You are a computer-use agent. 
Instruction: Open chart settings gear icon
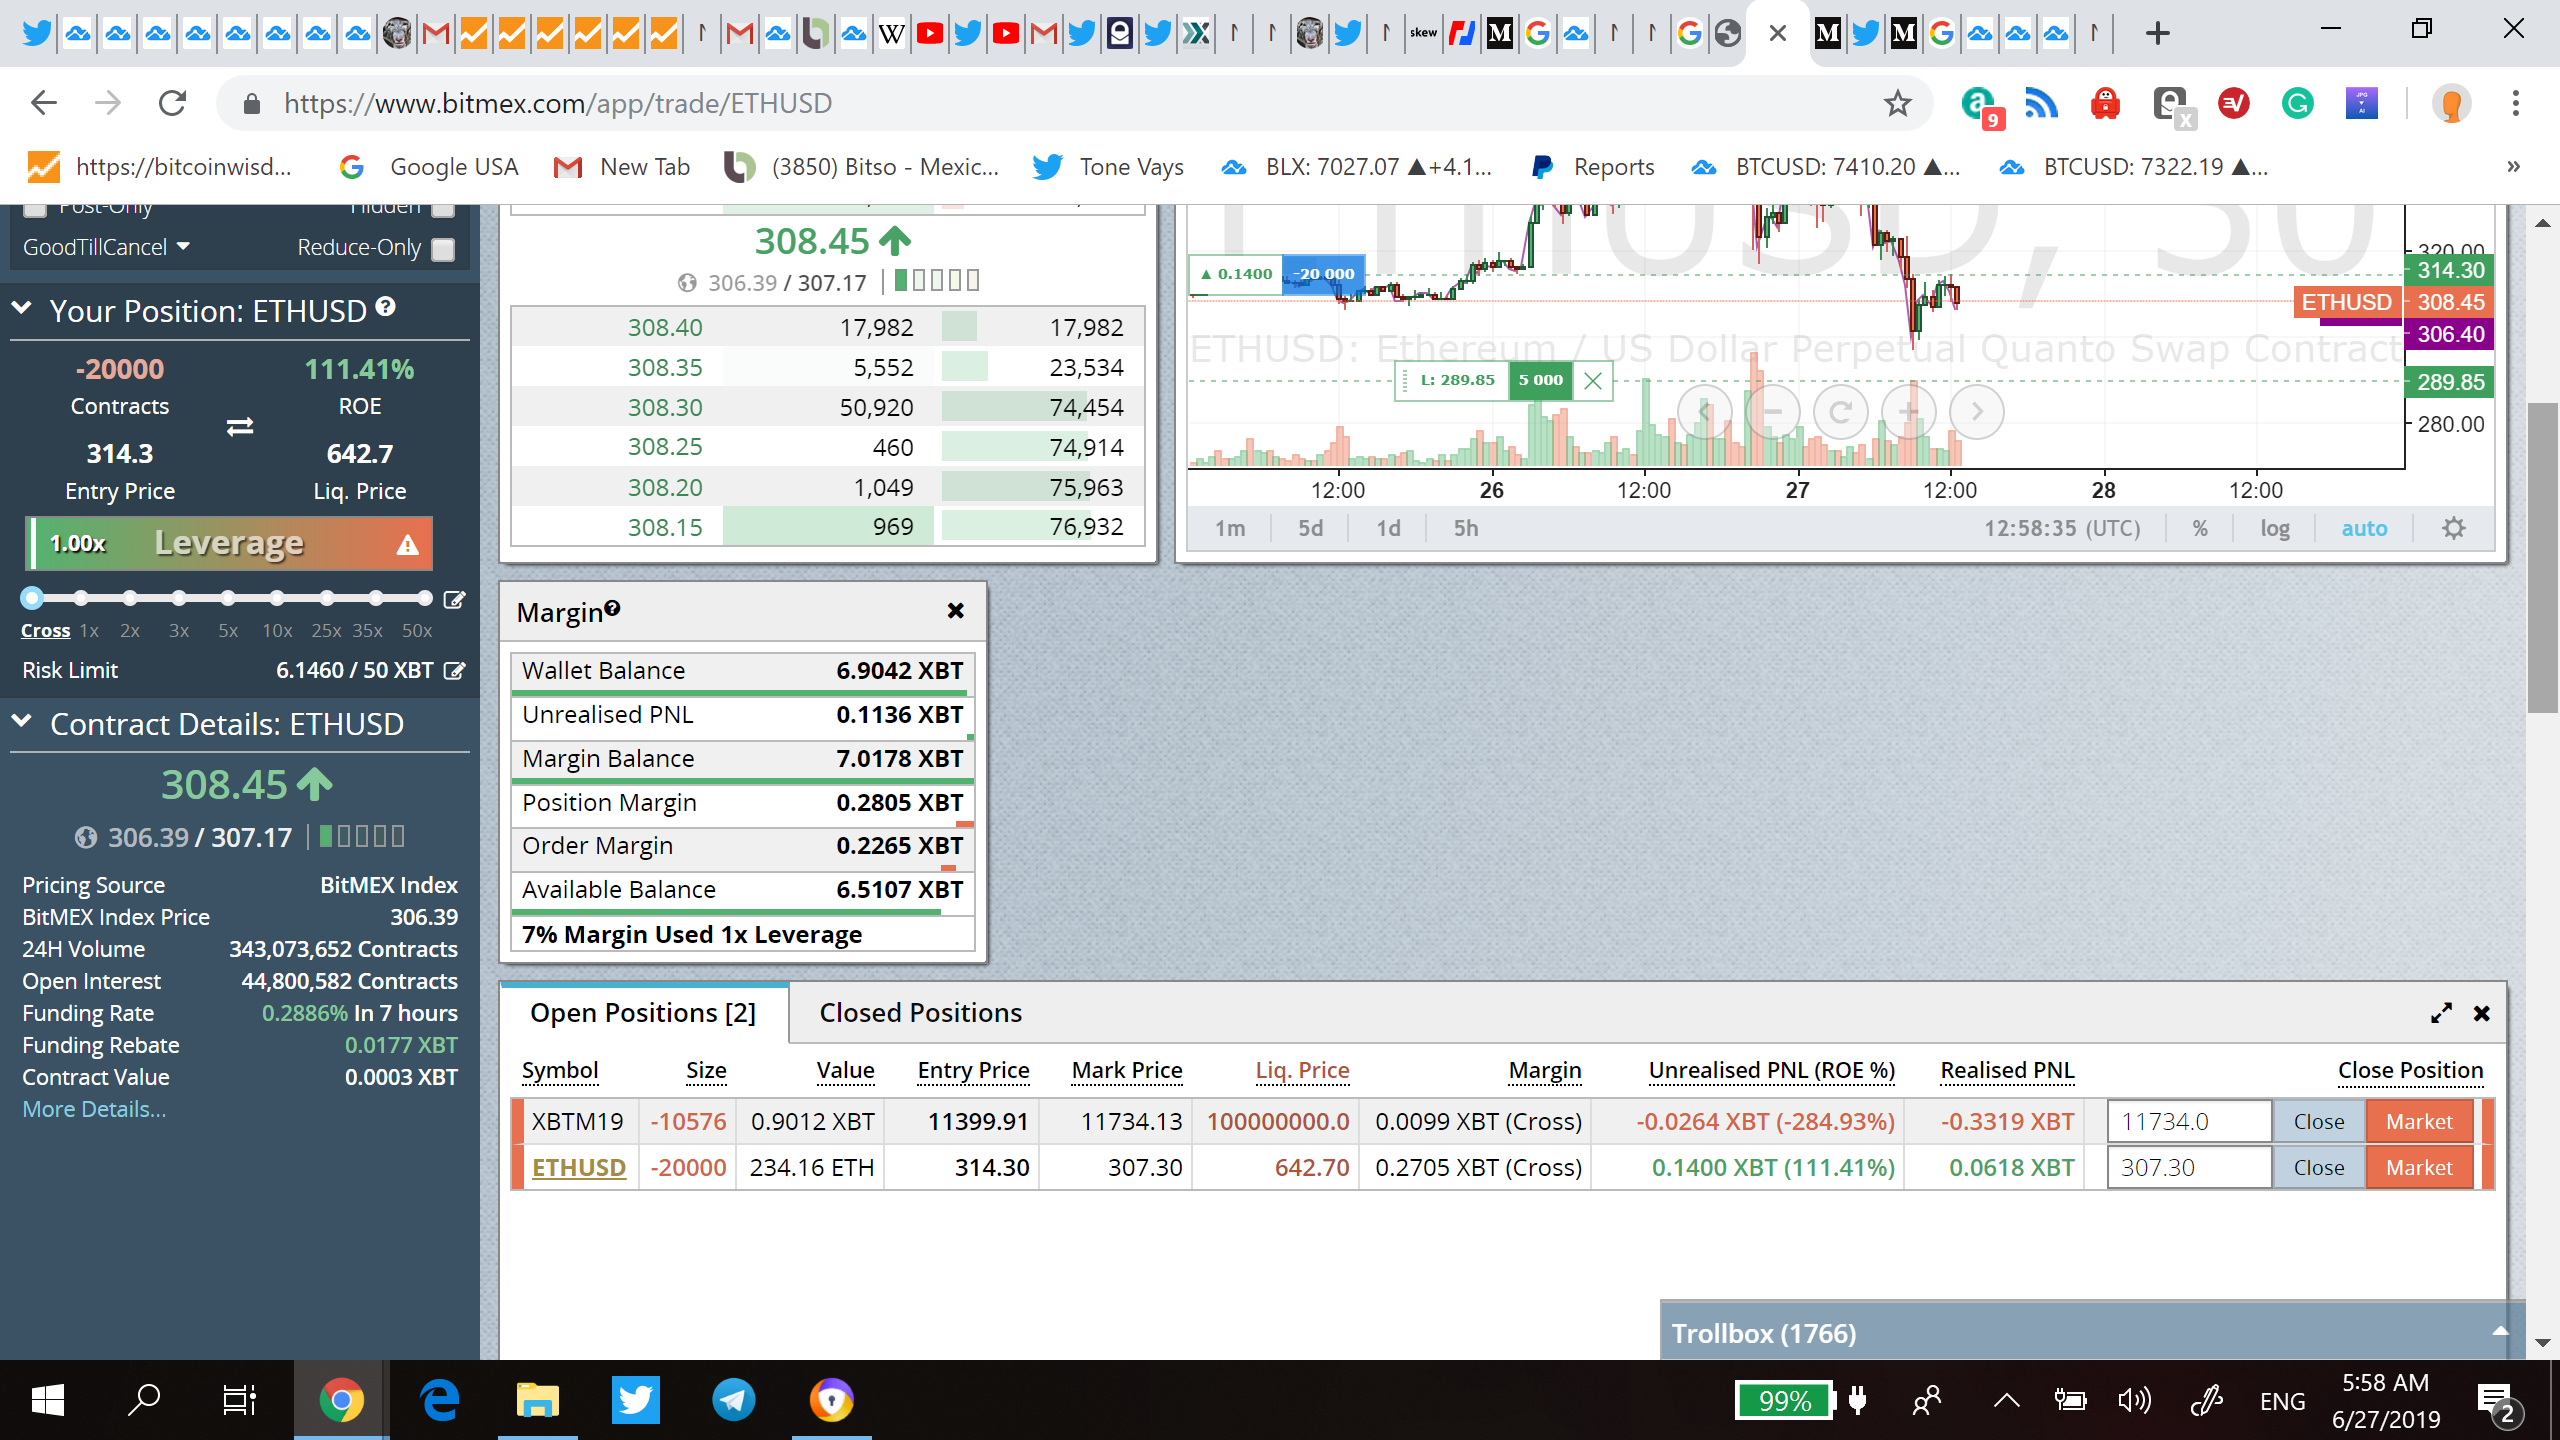tap(2454, 528)
